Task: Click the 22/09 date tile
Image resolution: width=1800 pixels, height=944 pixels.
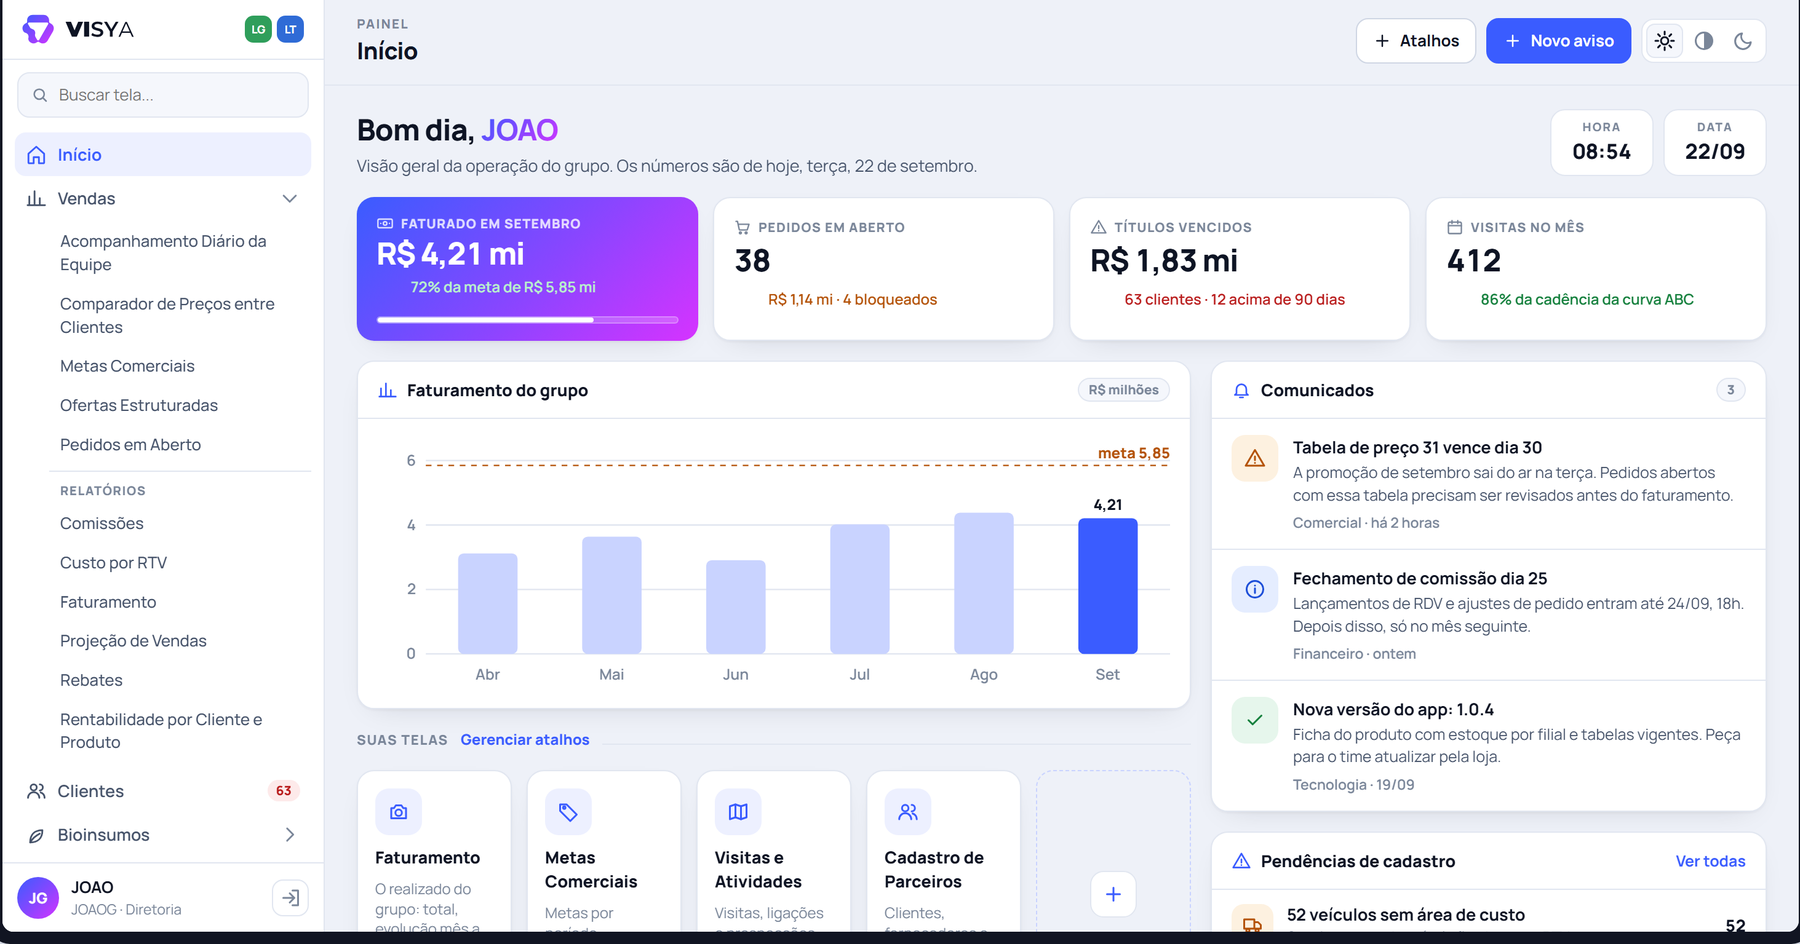Action: pyautogui.click(x=1714, y=142)
